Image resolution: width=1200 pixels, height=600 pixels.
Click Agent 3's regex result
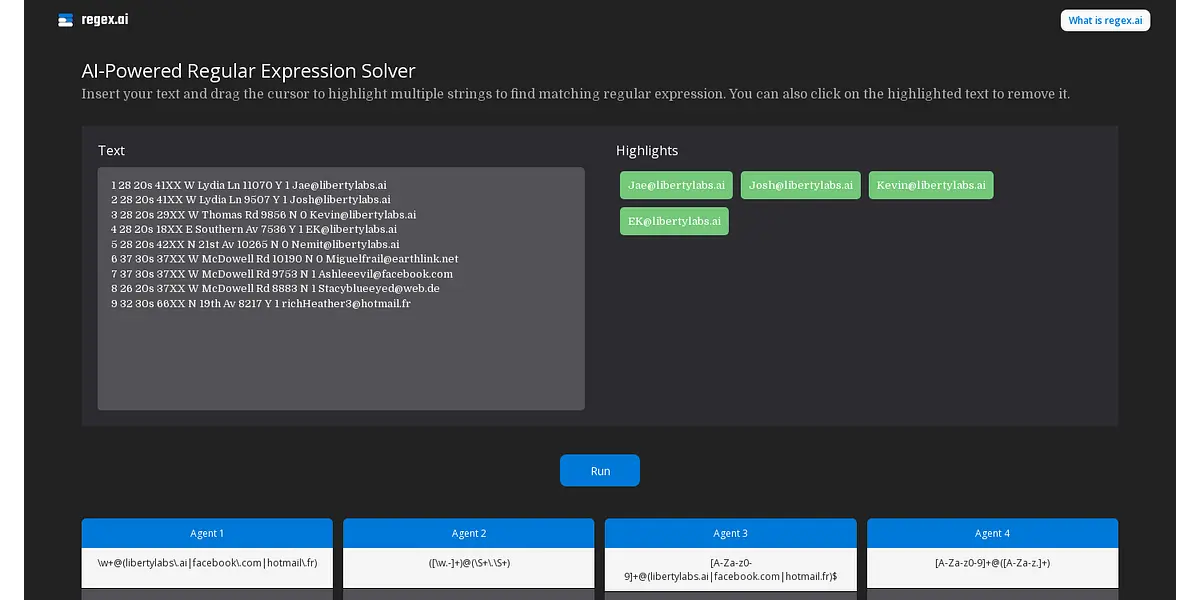pyautogui.click(x=731, y=569)
